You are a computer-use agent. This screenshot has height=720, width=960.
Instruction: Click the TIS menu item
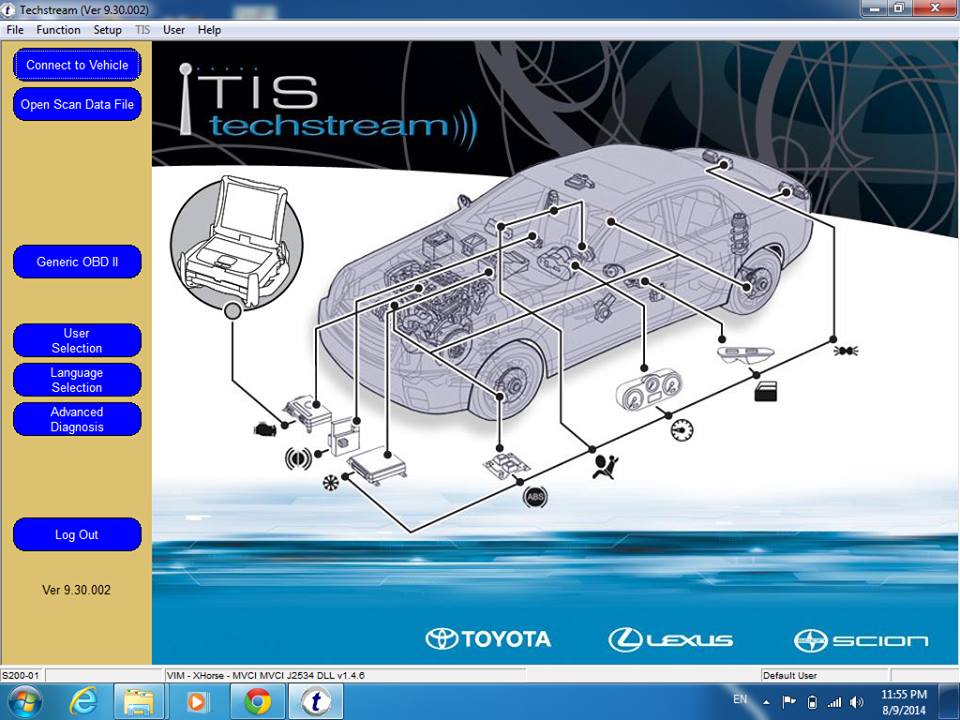coord(143,30)
